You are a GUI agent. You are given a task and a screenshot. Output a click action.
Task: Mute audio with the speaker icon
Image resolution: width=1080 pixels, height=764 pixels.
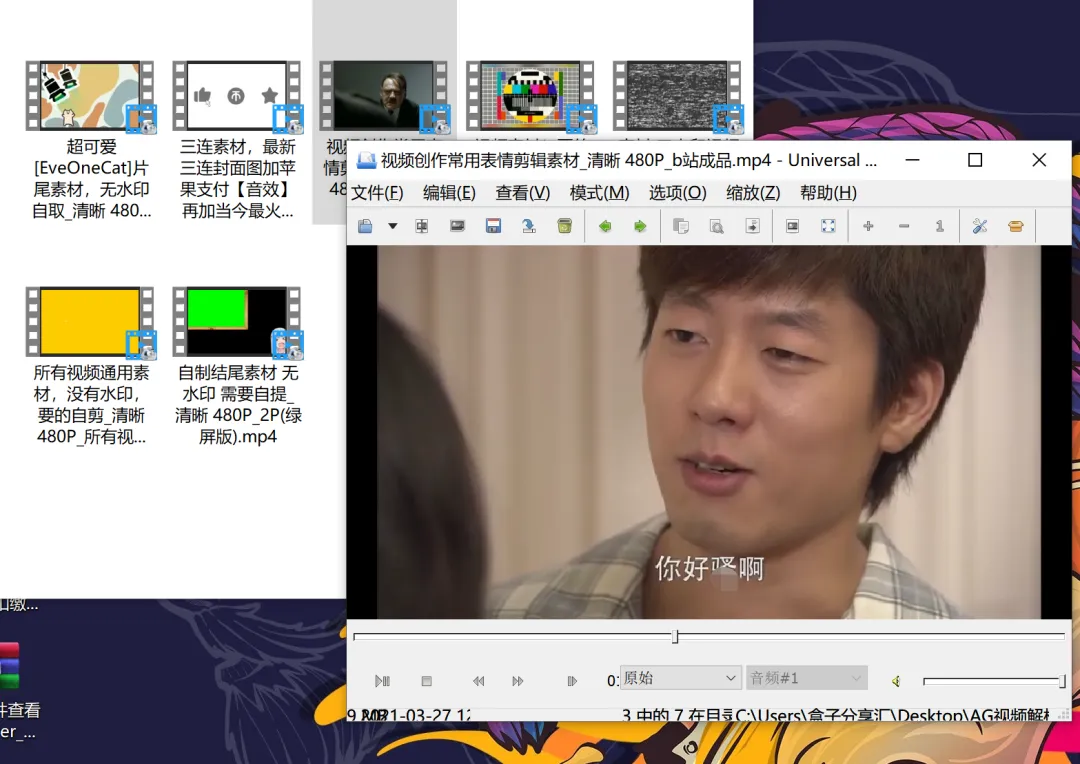pyautogui.click(x=896, y=681)
